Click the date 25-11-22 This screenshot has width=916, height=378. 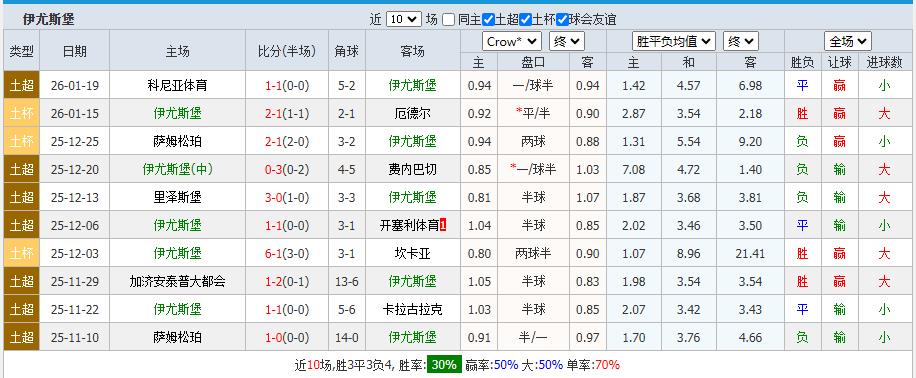[x=74, y=310]
